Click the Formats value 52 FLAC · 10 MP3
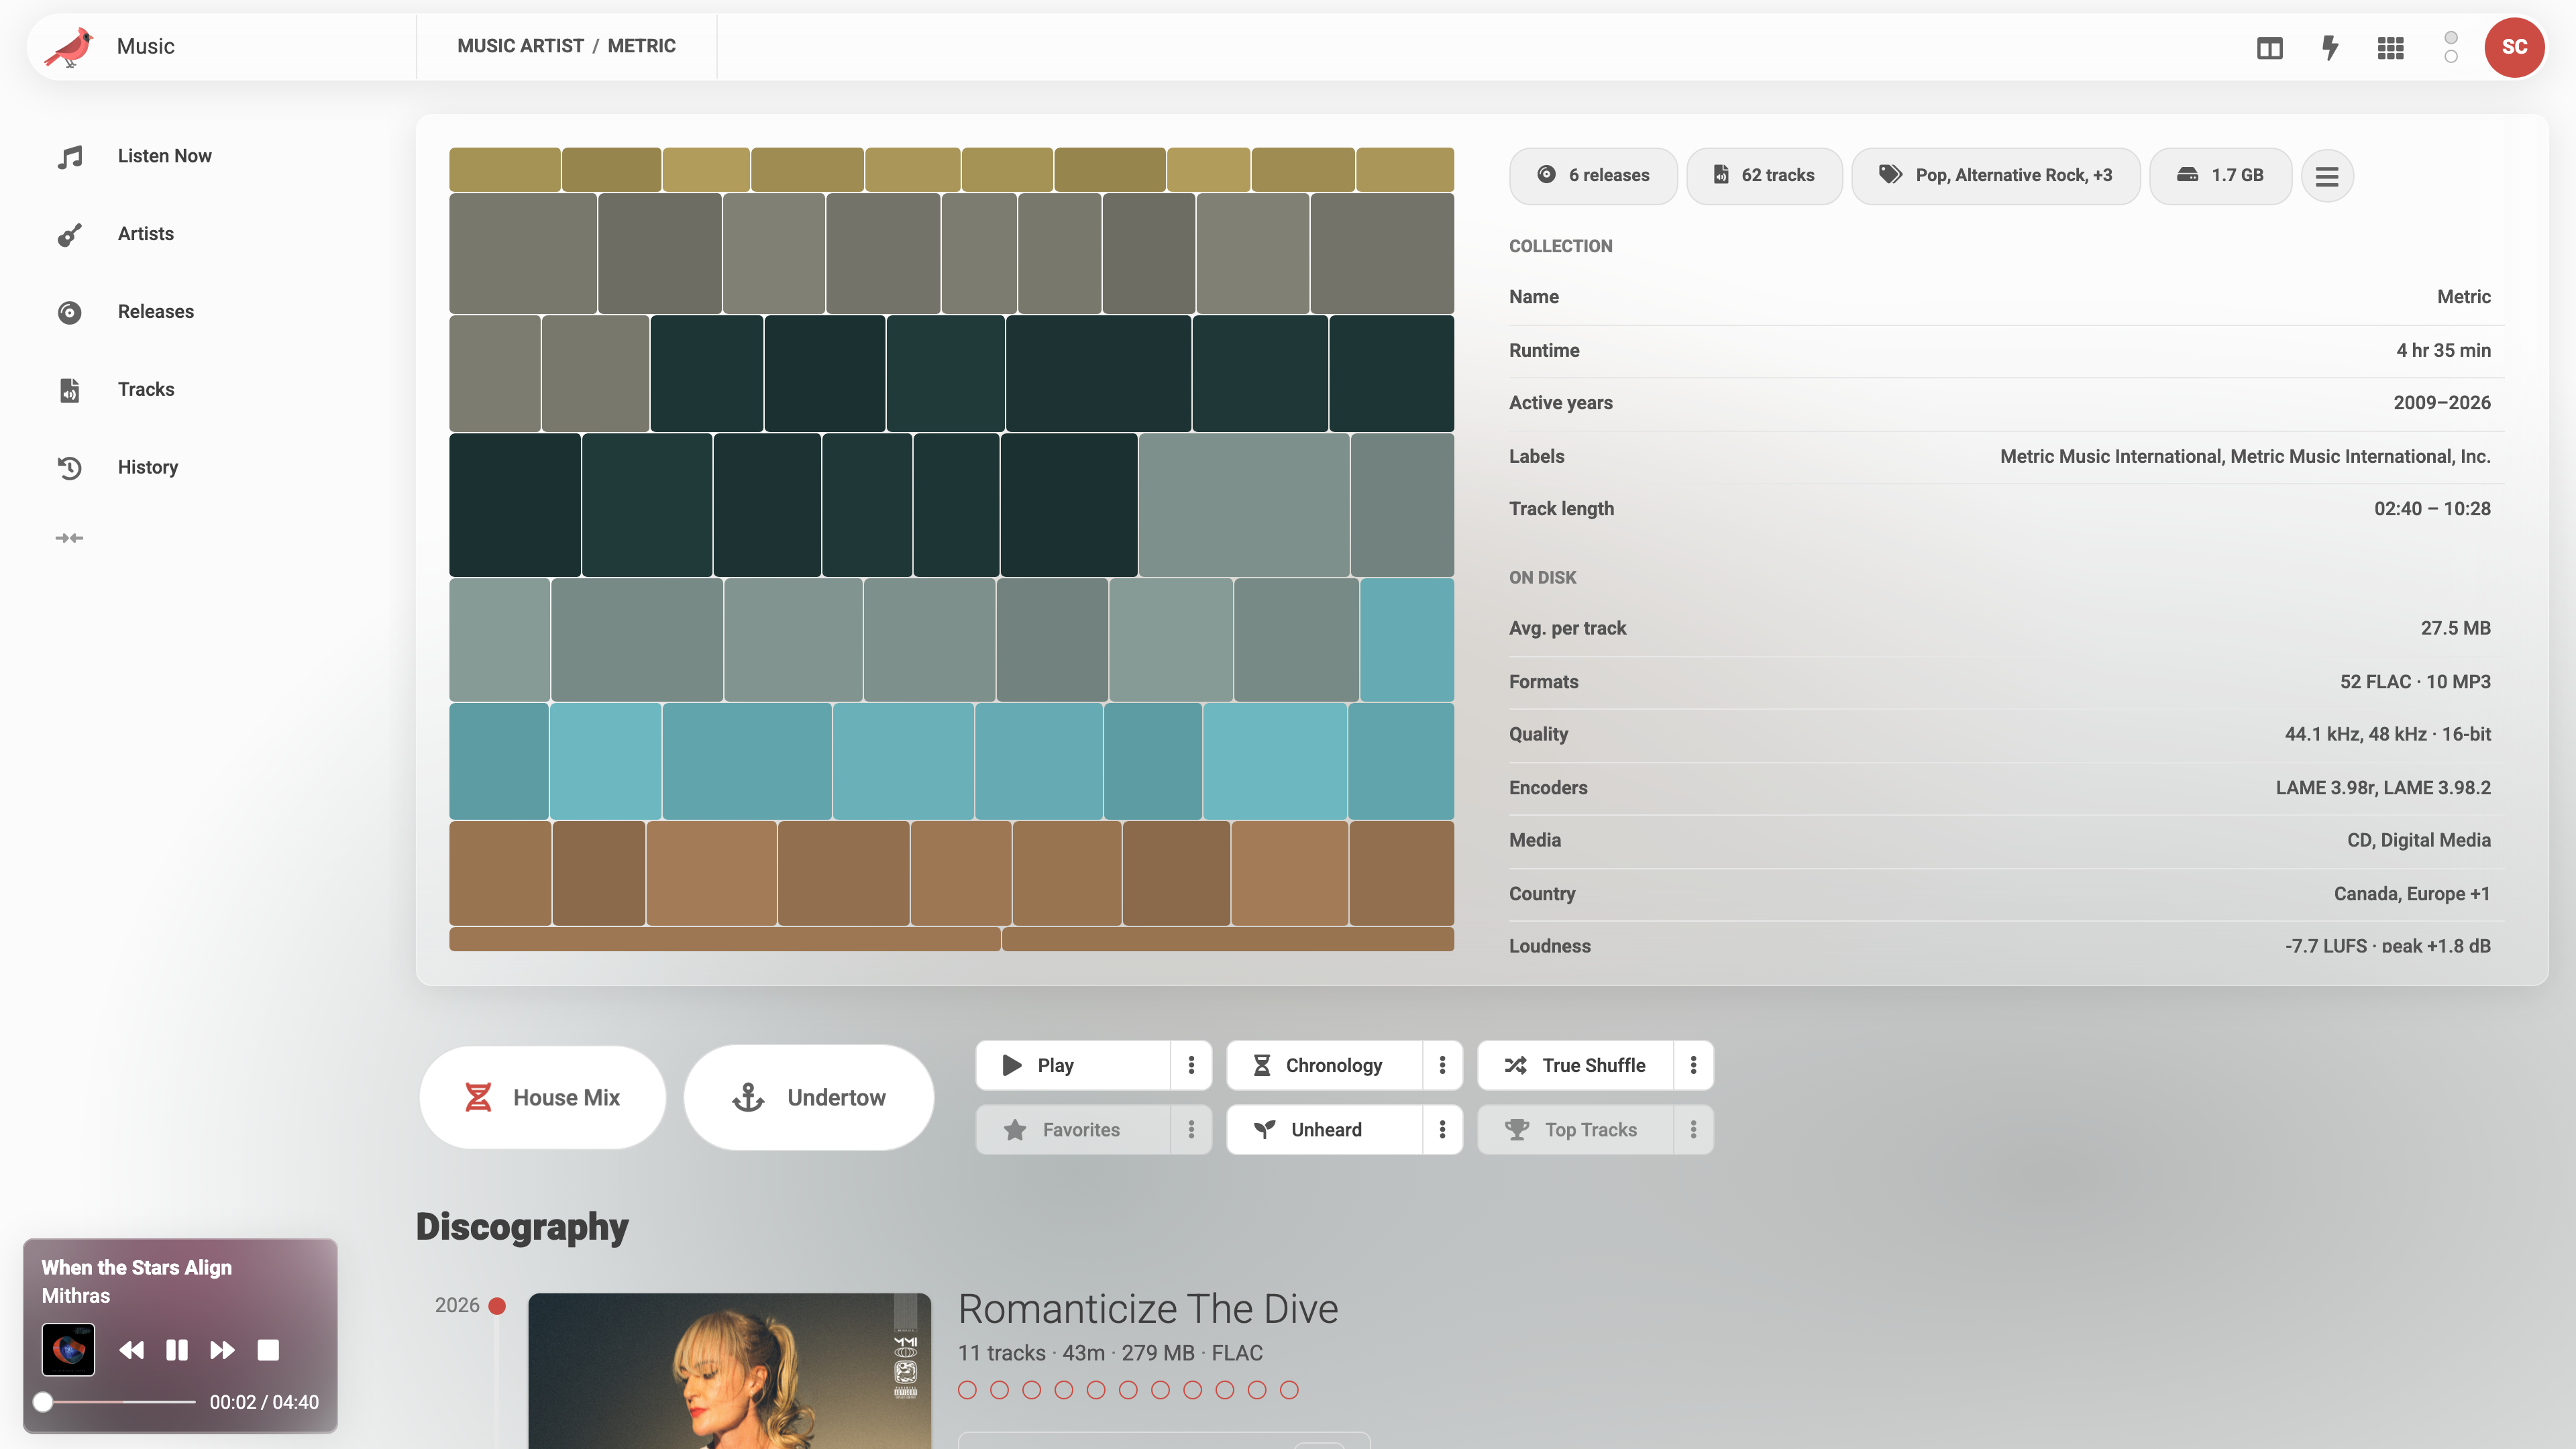2576x1449 pixels. tap(2415, 682)
